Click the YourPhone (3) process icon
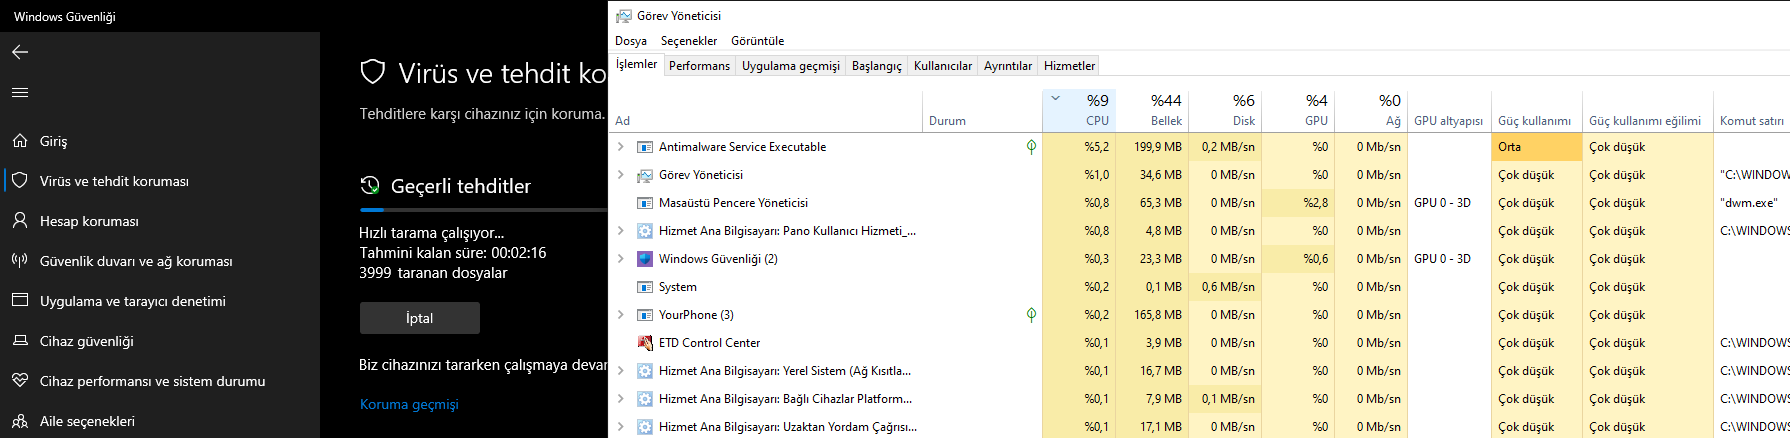The image size is (1790, 438). coord(645,315)
